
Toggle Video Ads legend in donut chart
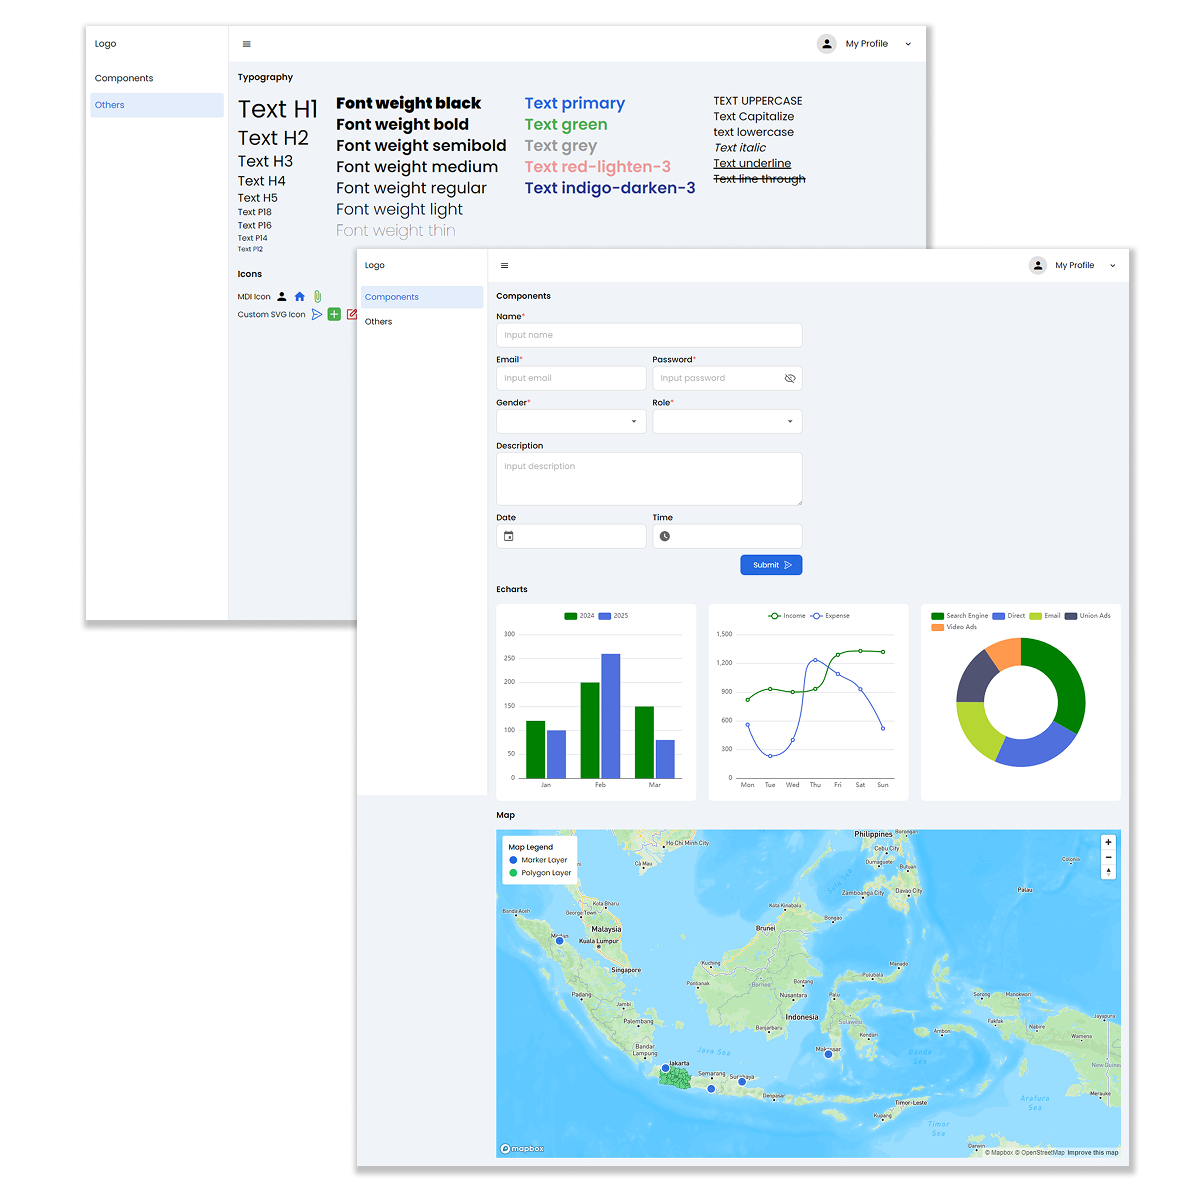click(954, 627)
